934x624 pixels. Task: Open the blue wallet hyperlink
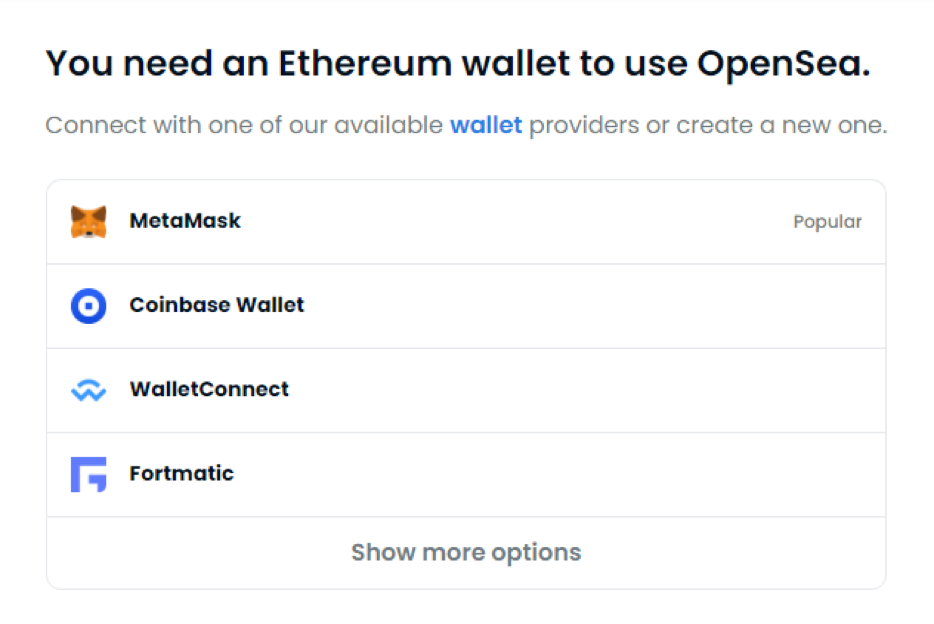(486, 126)
